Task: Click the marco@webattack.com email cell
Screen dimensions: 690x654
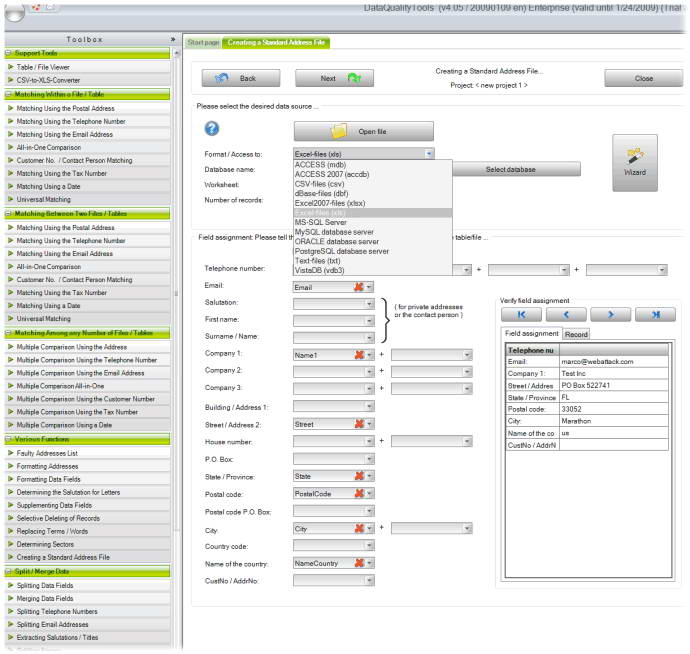Action: pos(614,361)
